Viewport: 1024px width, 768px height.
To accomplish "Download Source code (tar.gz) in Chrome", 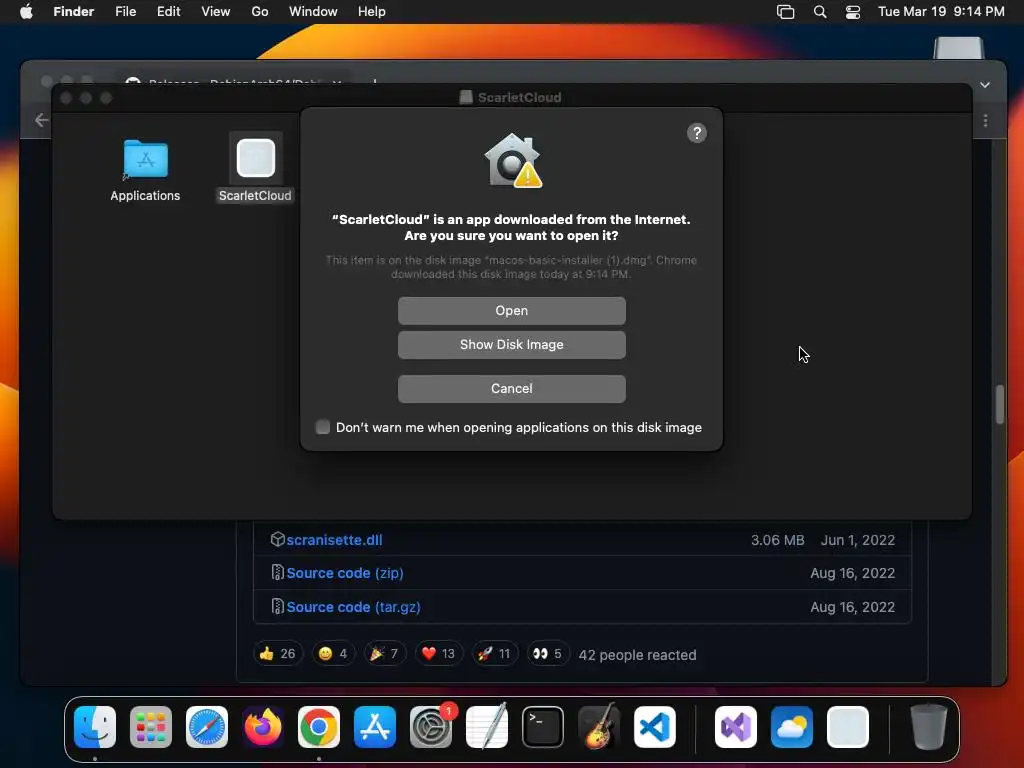I will [353, 607].
